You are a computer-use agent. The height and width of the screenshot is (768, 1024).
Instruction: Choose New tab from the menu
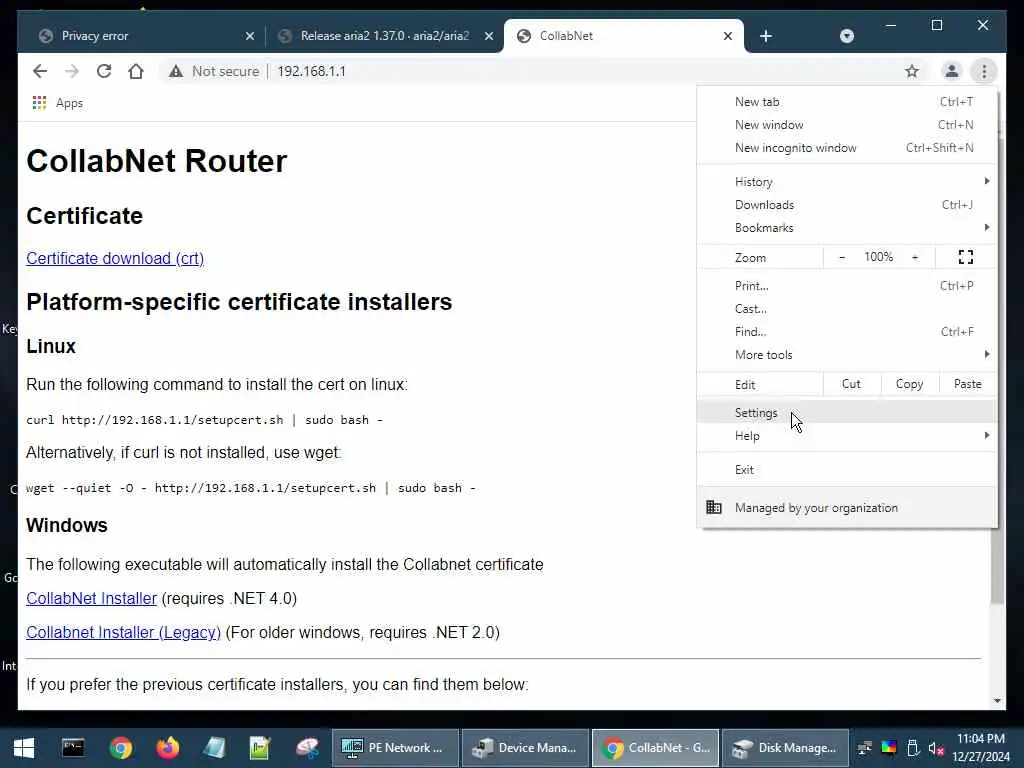847,102
